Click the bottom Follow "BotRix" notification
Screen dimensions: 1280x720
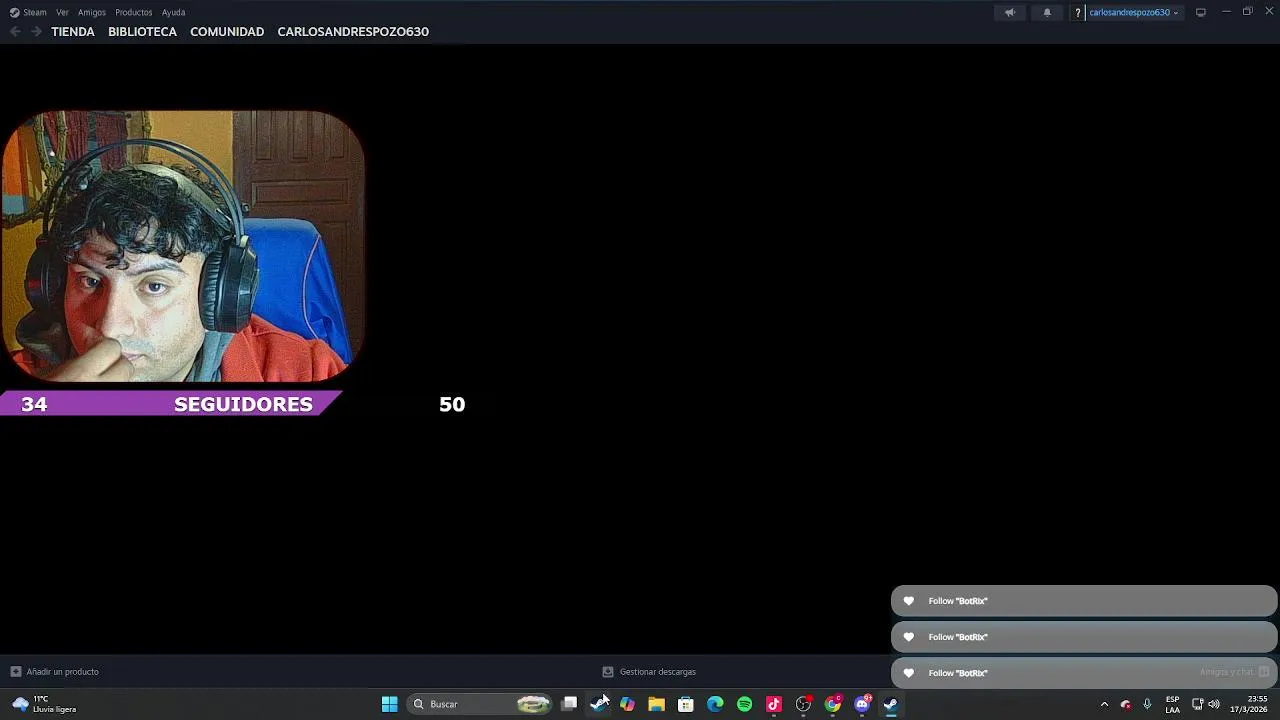tap(1084, 673)
